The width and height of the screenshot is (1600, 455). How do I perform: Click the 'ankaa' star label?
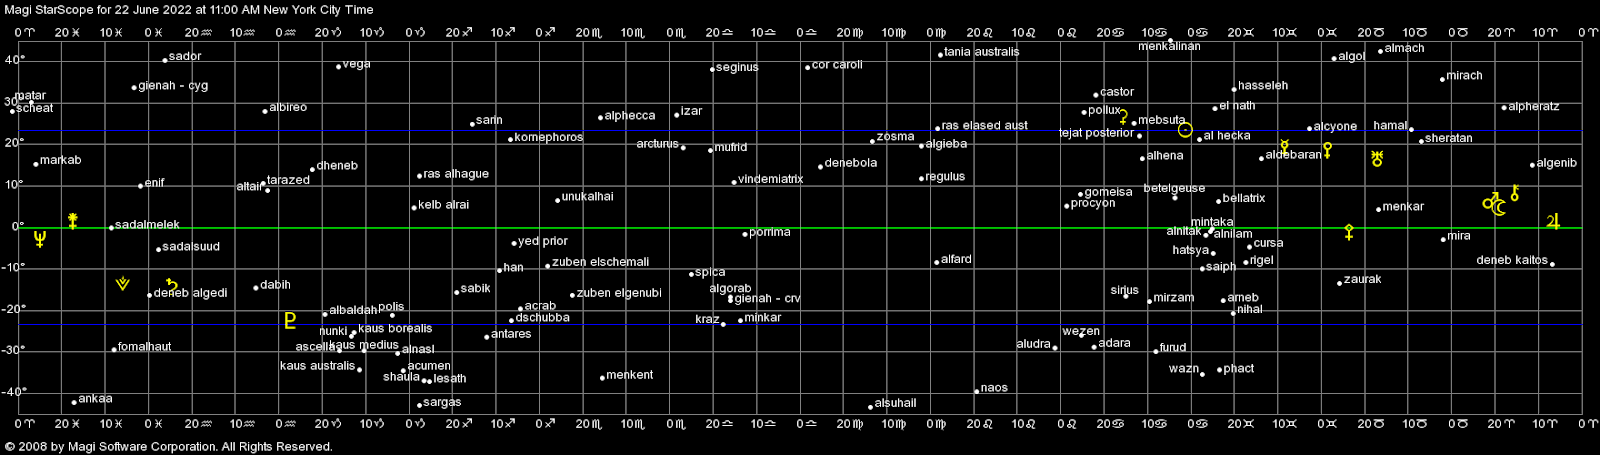95,399
